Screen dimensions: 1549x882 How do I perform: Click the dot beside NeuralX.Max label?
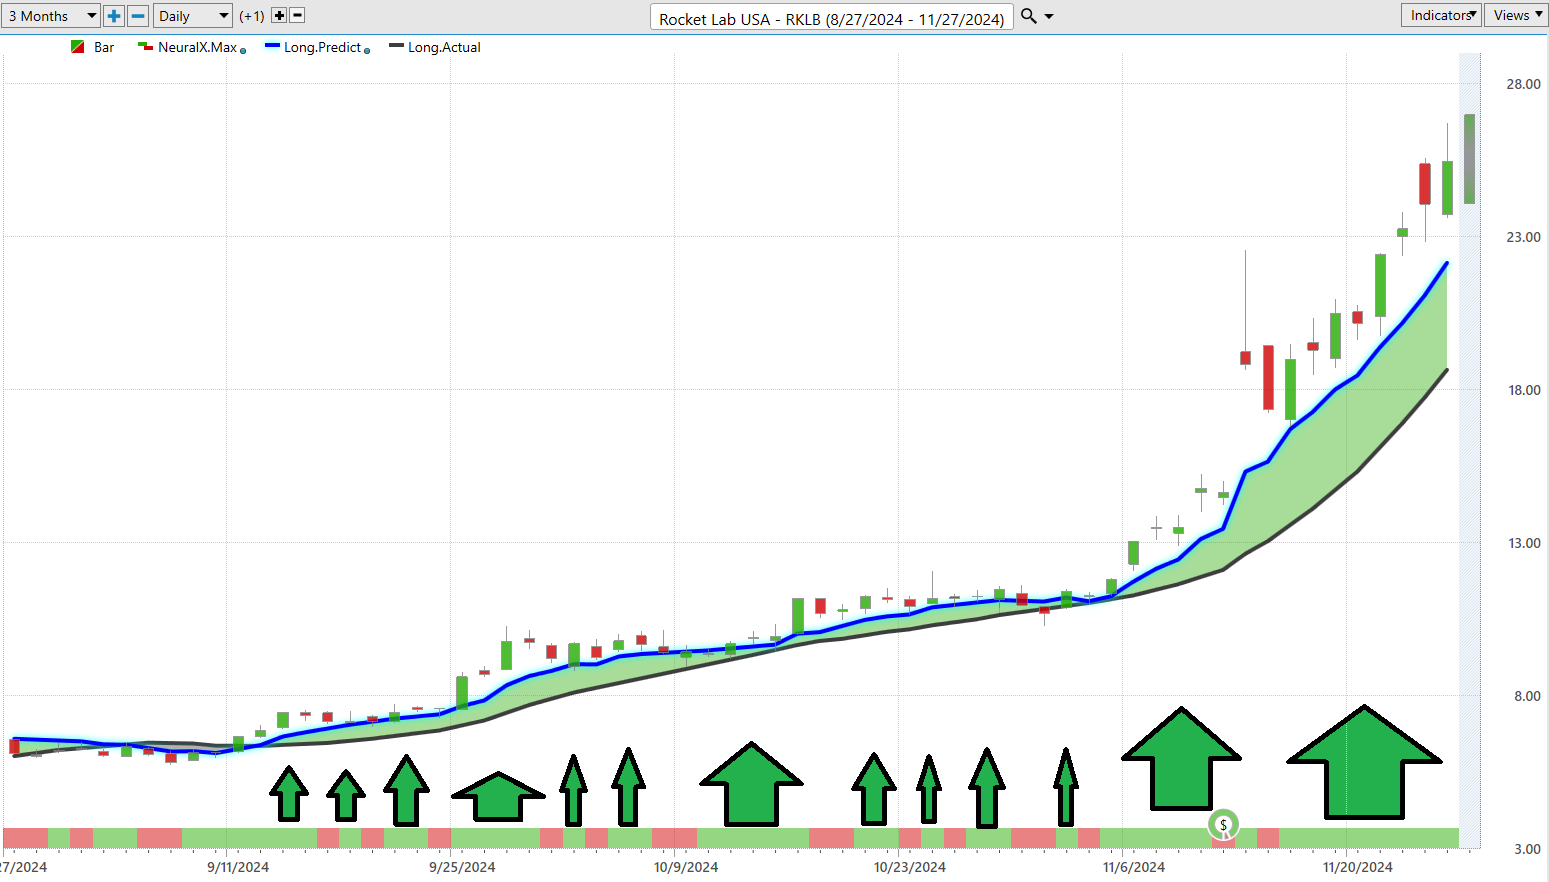(243, 51)
